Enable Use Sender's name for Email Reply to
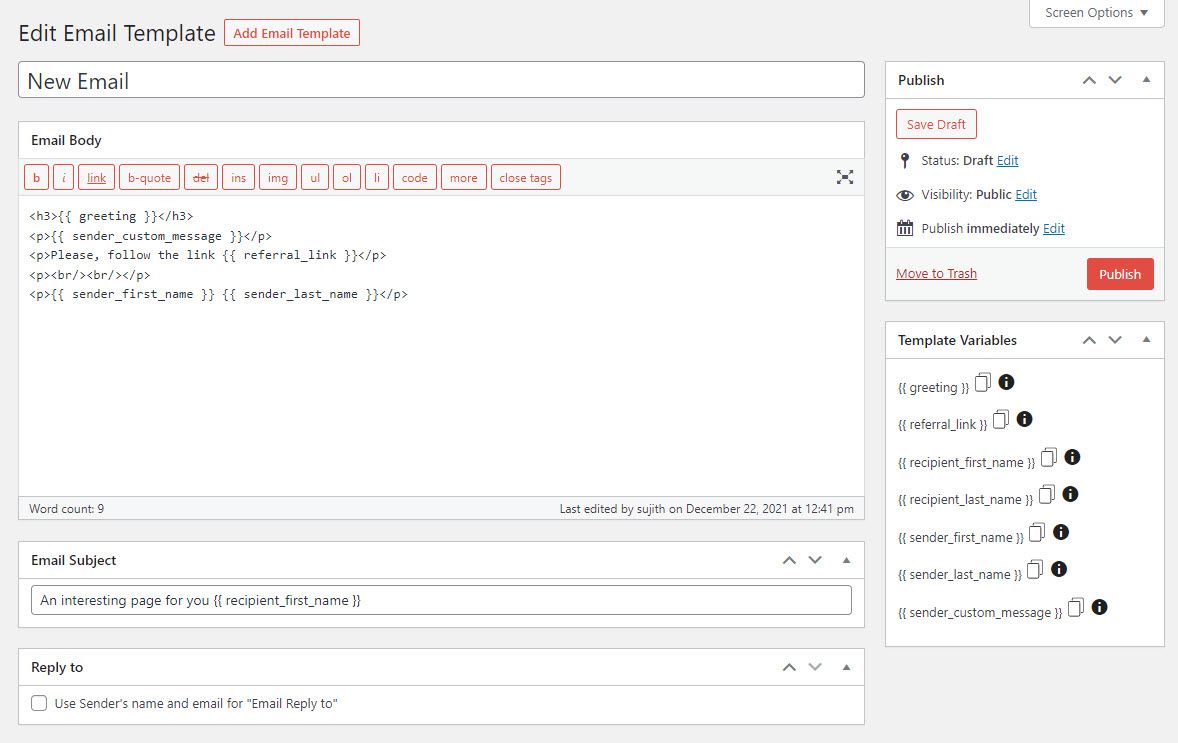Image resolution: width=1178 pixels, height=743 pixels. (38, 703)
